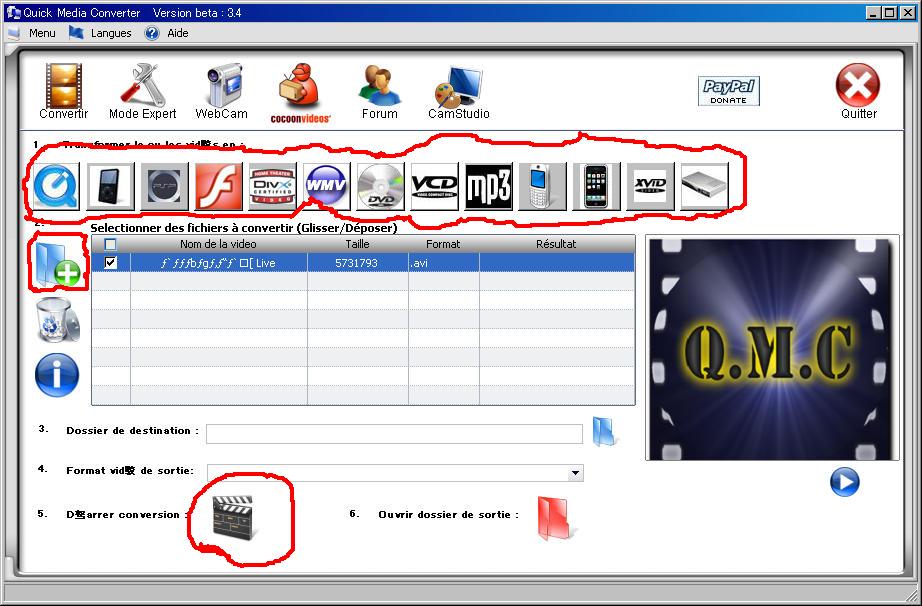
Task: Select XviD output format icon
Action: point(650,186)
